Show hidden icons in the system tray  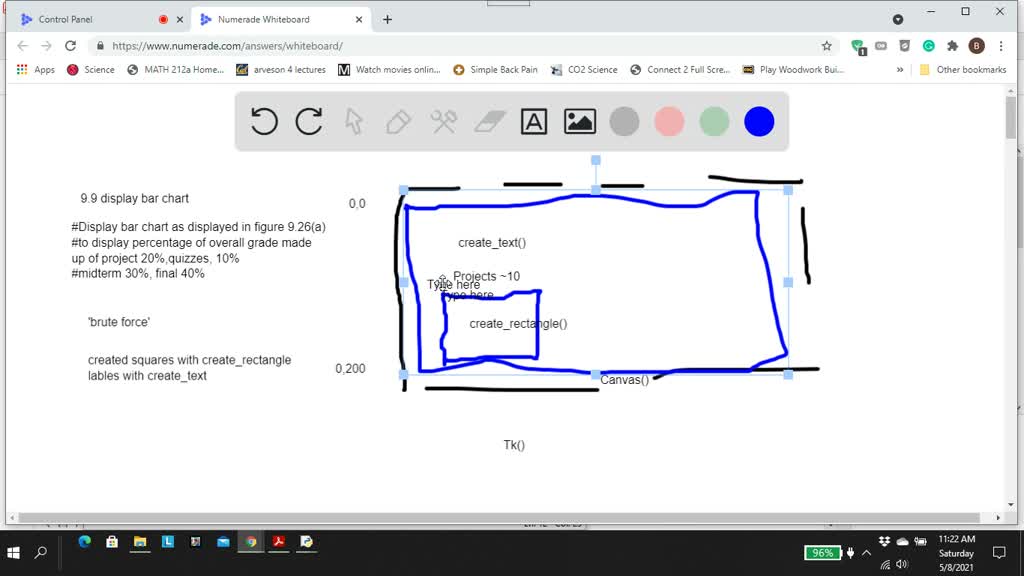866,552
